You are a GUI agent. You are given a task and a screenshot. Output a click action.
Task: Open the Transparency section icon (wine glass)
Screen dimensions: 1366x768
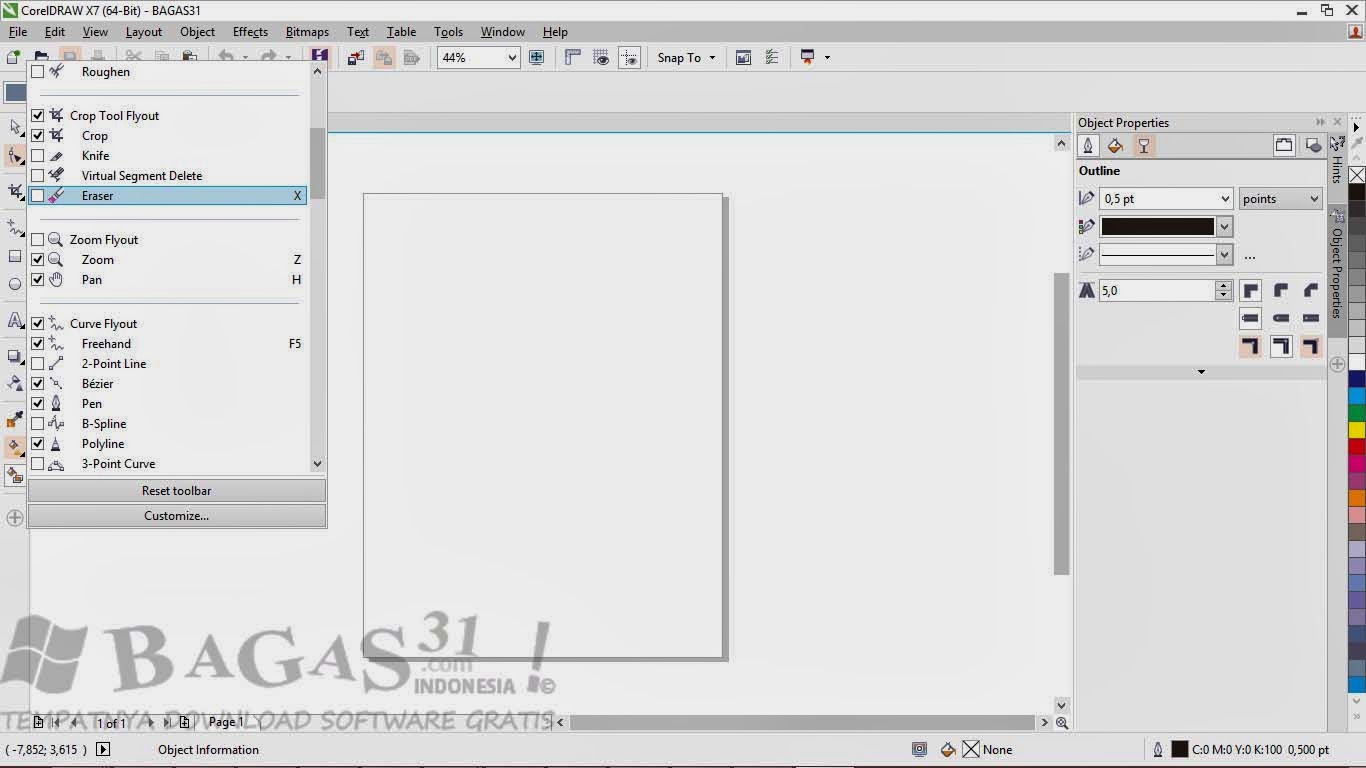click(x=1144, y=146)
